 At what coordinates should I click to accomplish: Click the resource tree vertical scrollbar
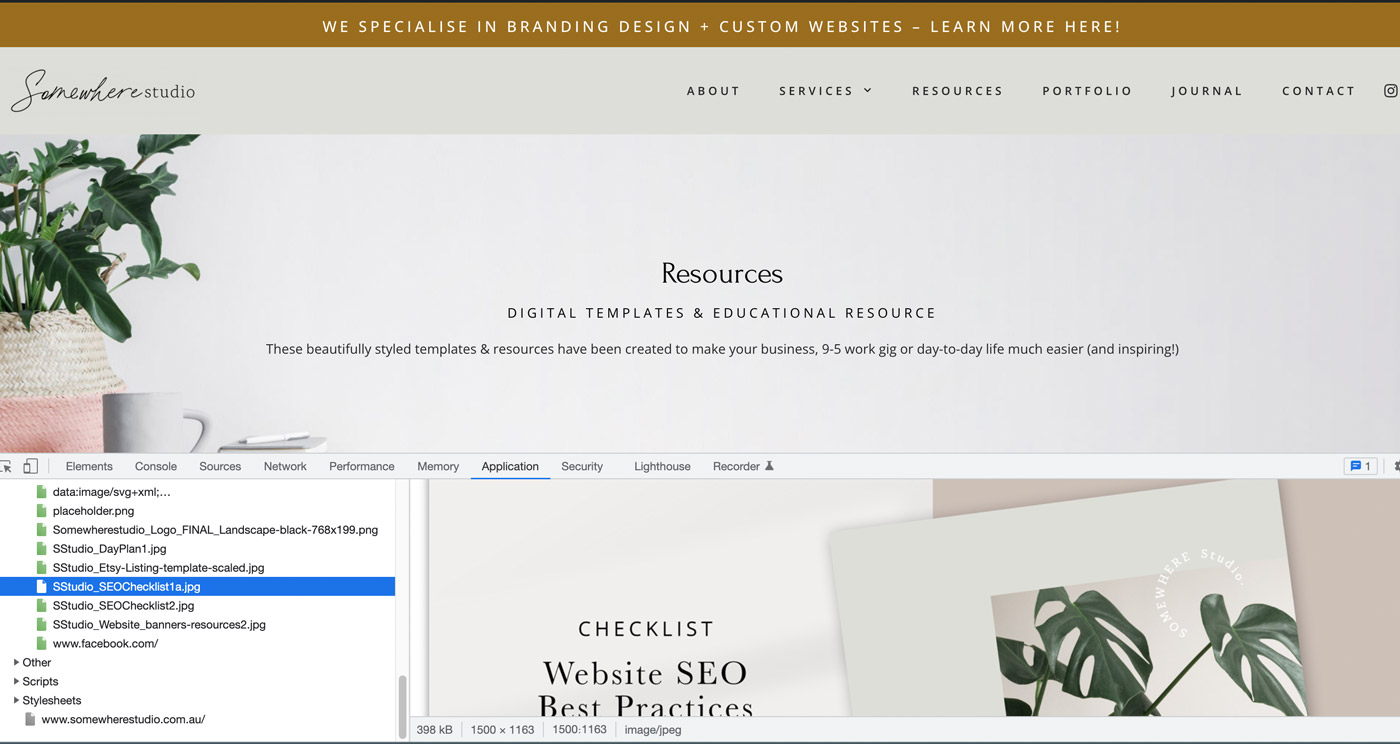(403, 705)
